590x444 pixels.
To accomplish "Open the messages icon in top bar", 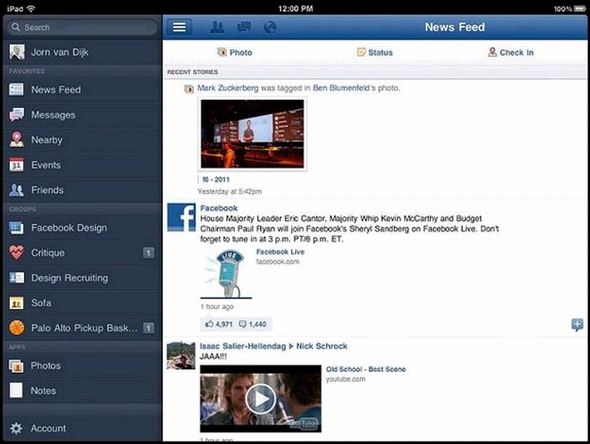I will click(x=244, y=27).
